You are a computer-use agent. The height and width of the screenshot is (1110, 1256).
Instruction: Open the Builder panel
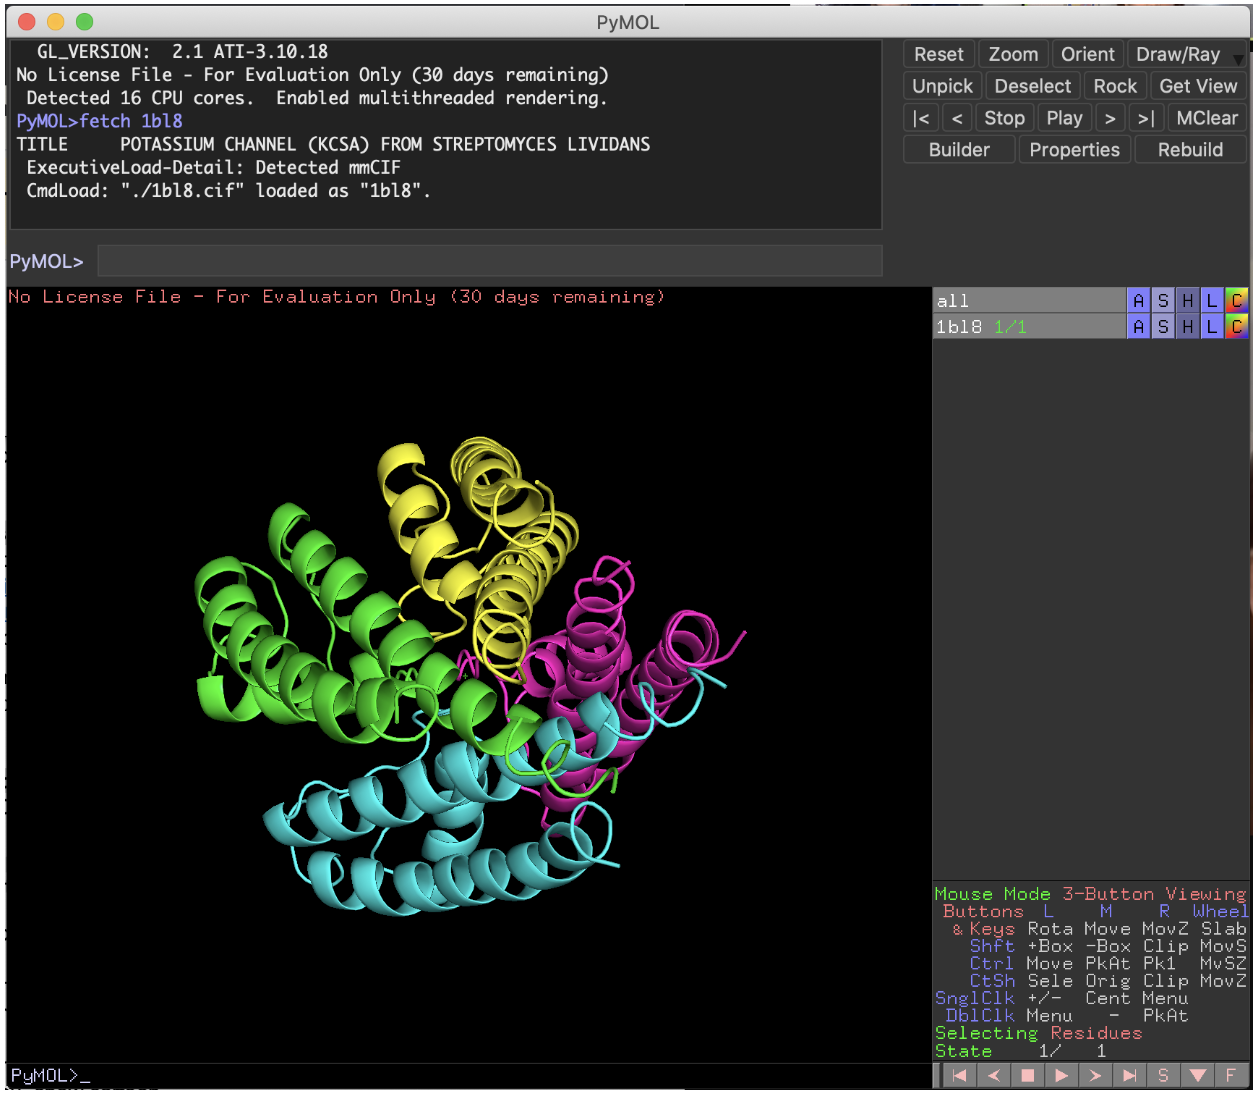tap(959, 150)
